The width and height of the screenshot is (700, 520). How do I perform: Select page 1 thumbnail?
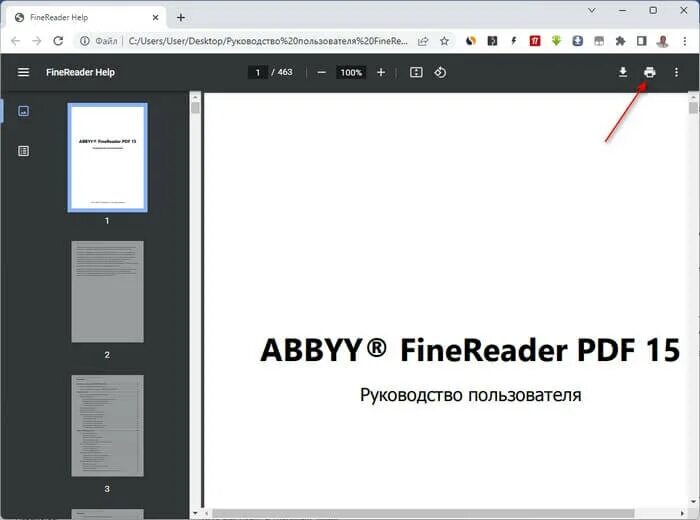point(108,157)
